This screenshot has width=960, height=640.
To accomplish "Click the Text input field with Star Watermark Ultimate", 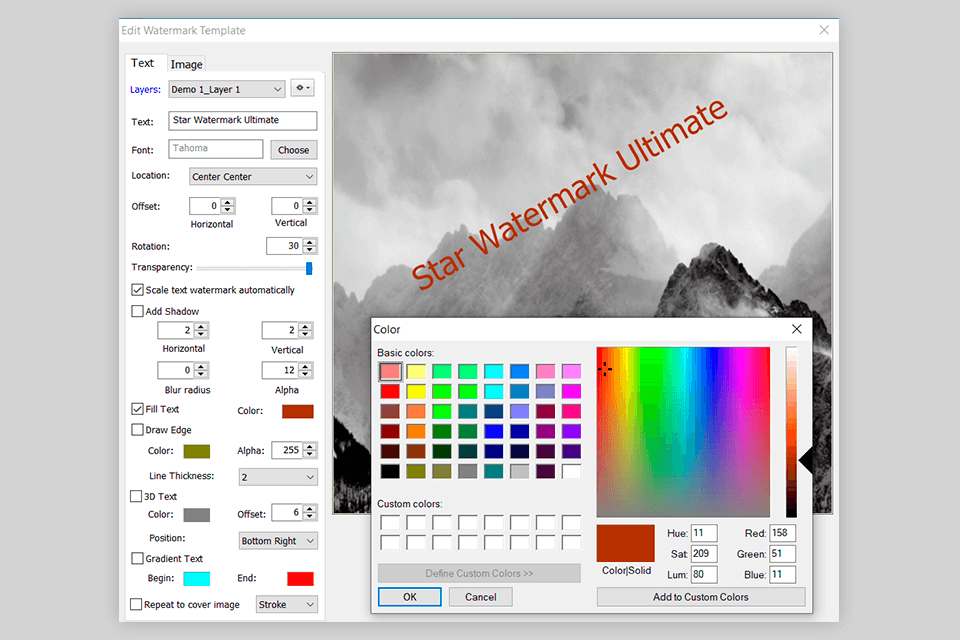I will point(242,120).
